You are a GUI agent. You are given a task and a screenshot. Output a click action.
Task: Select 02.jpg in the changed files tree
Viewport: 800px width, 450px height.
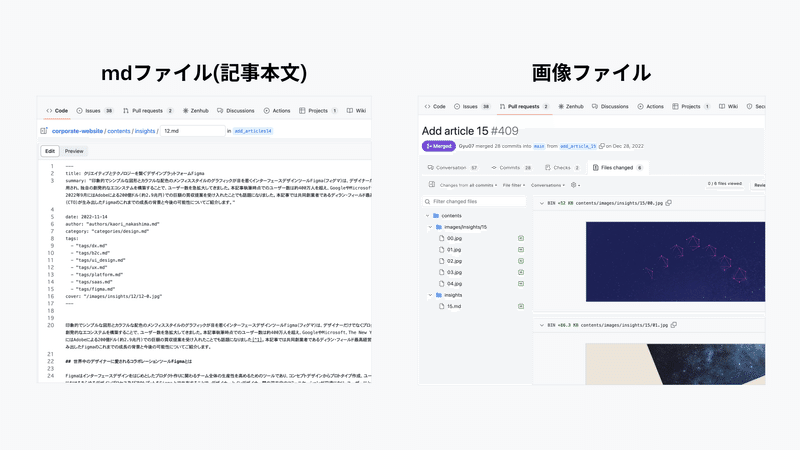point(454,261)
